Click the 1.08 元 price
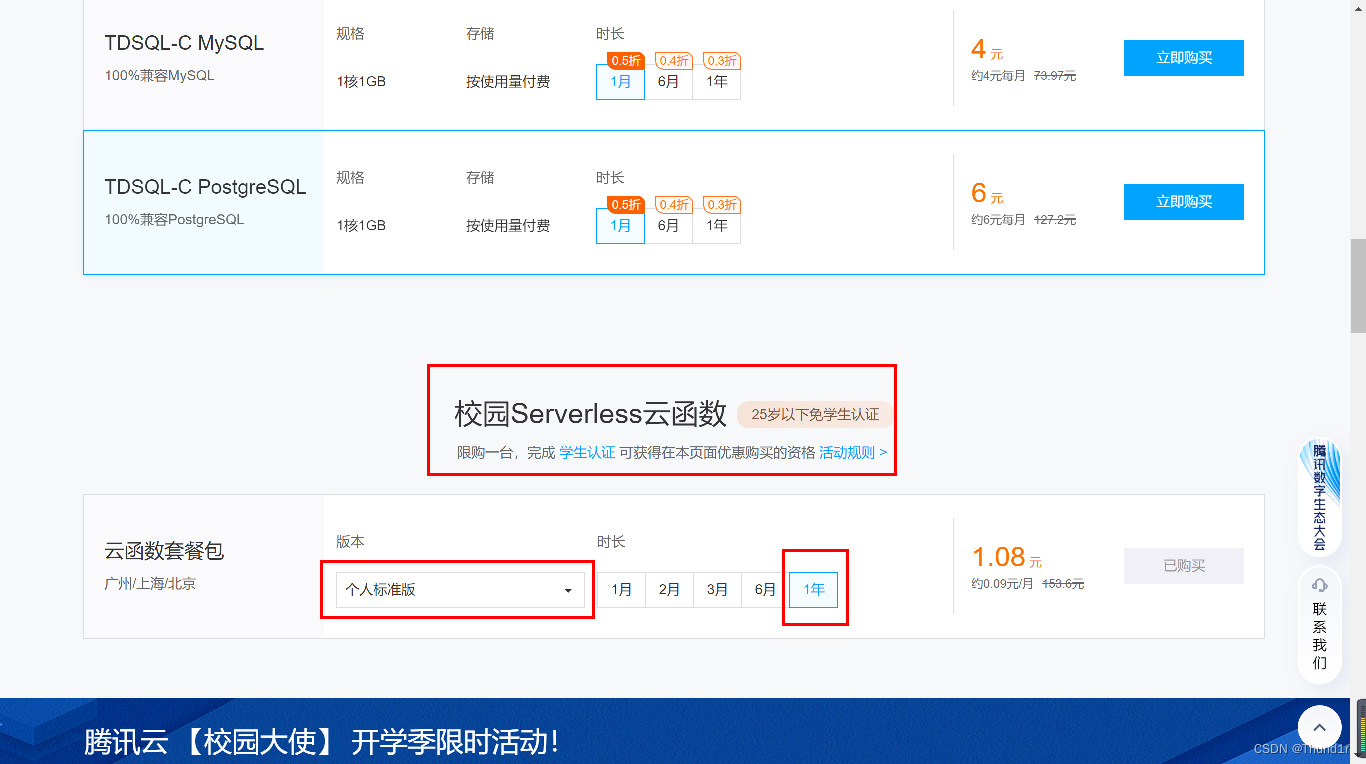Image resolution: width=1366 pixels, height=764 pixels. point(1007,557)
